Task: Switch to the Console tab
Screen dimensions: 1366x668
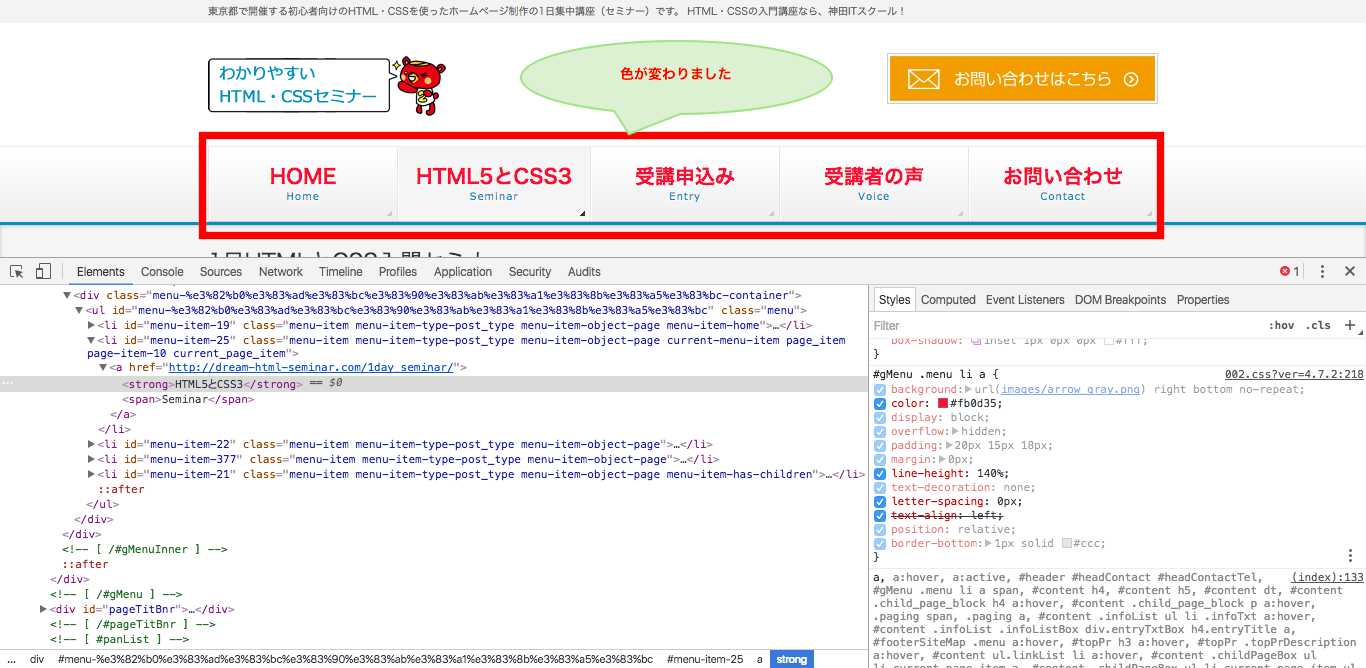Action: pos(162,272)
